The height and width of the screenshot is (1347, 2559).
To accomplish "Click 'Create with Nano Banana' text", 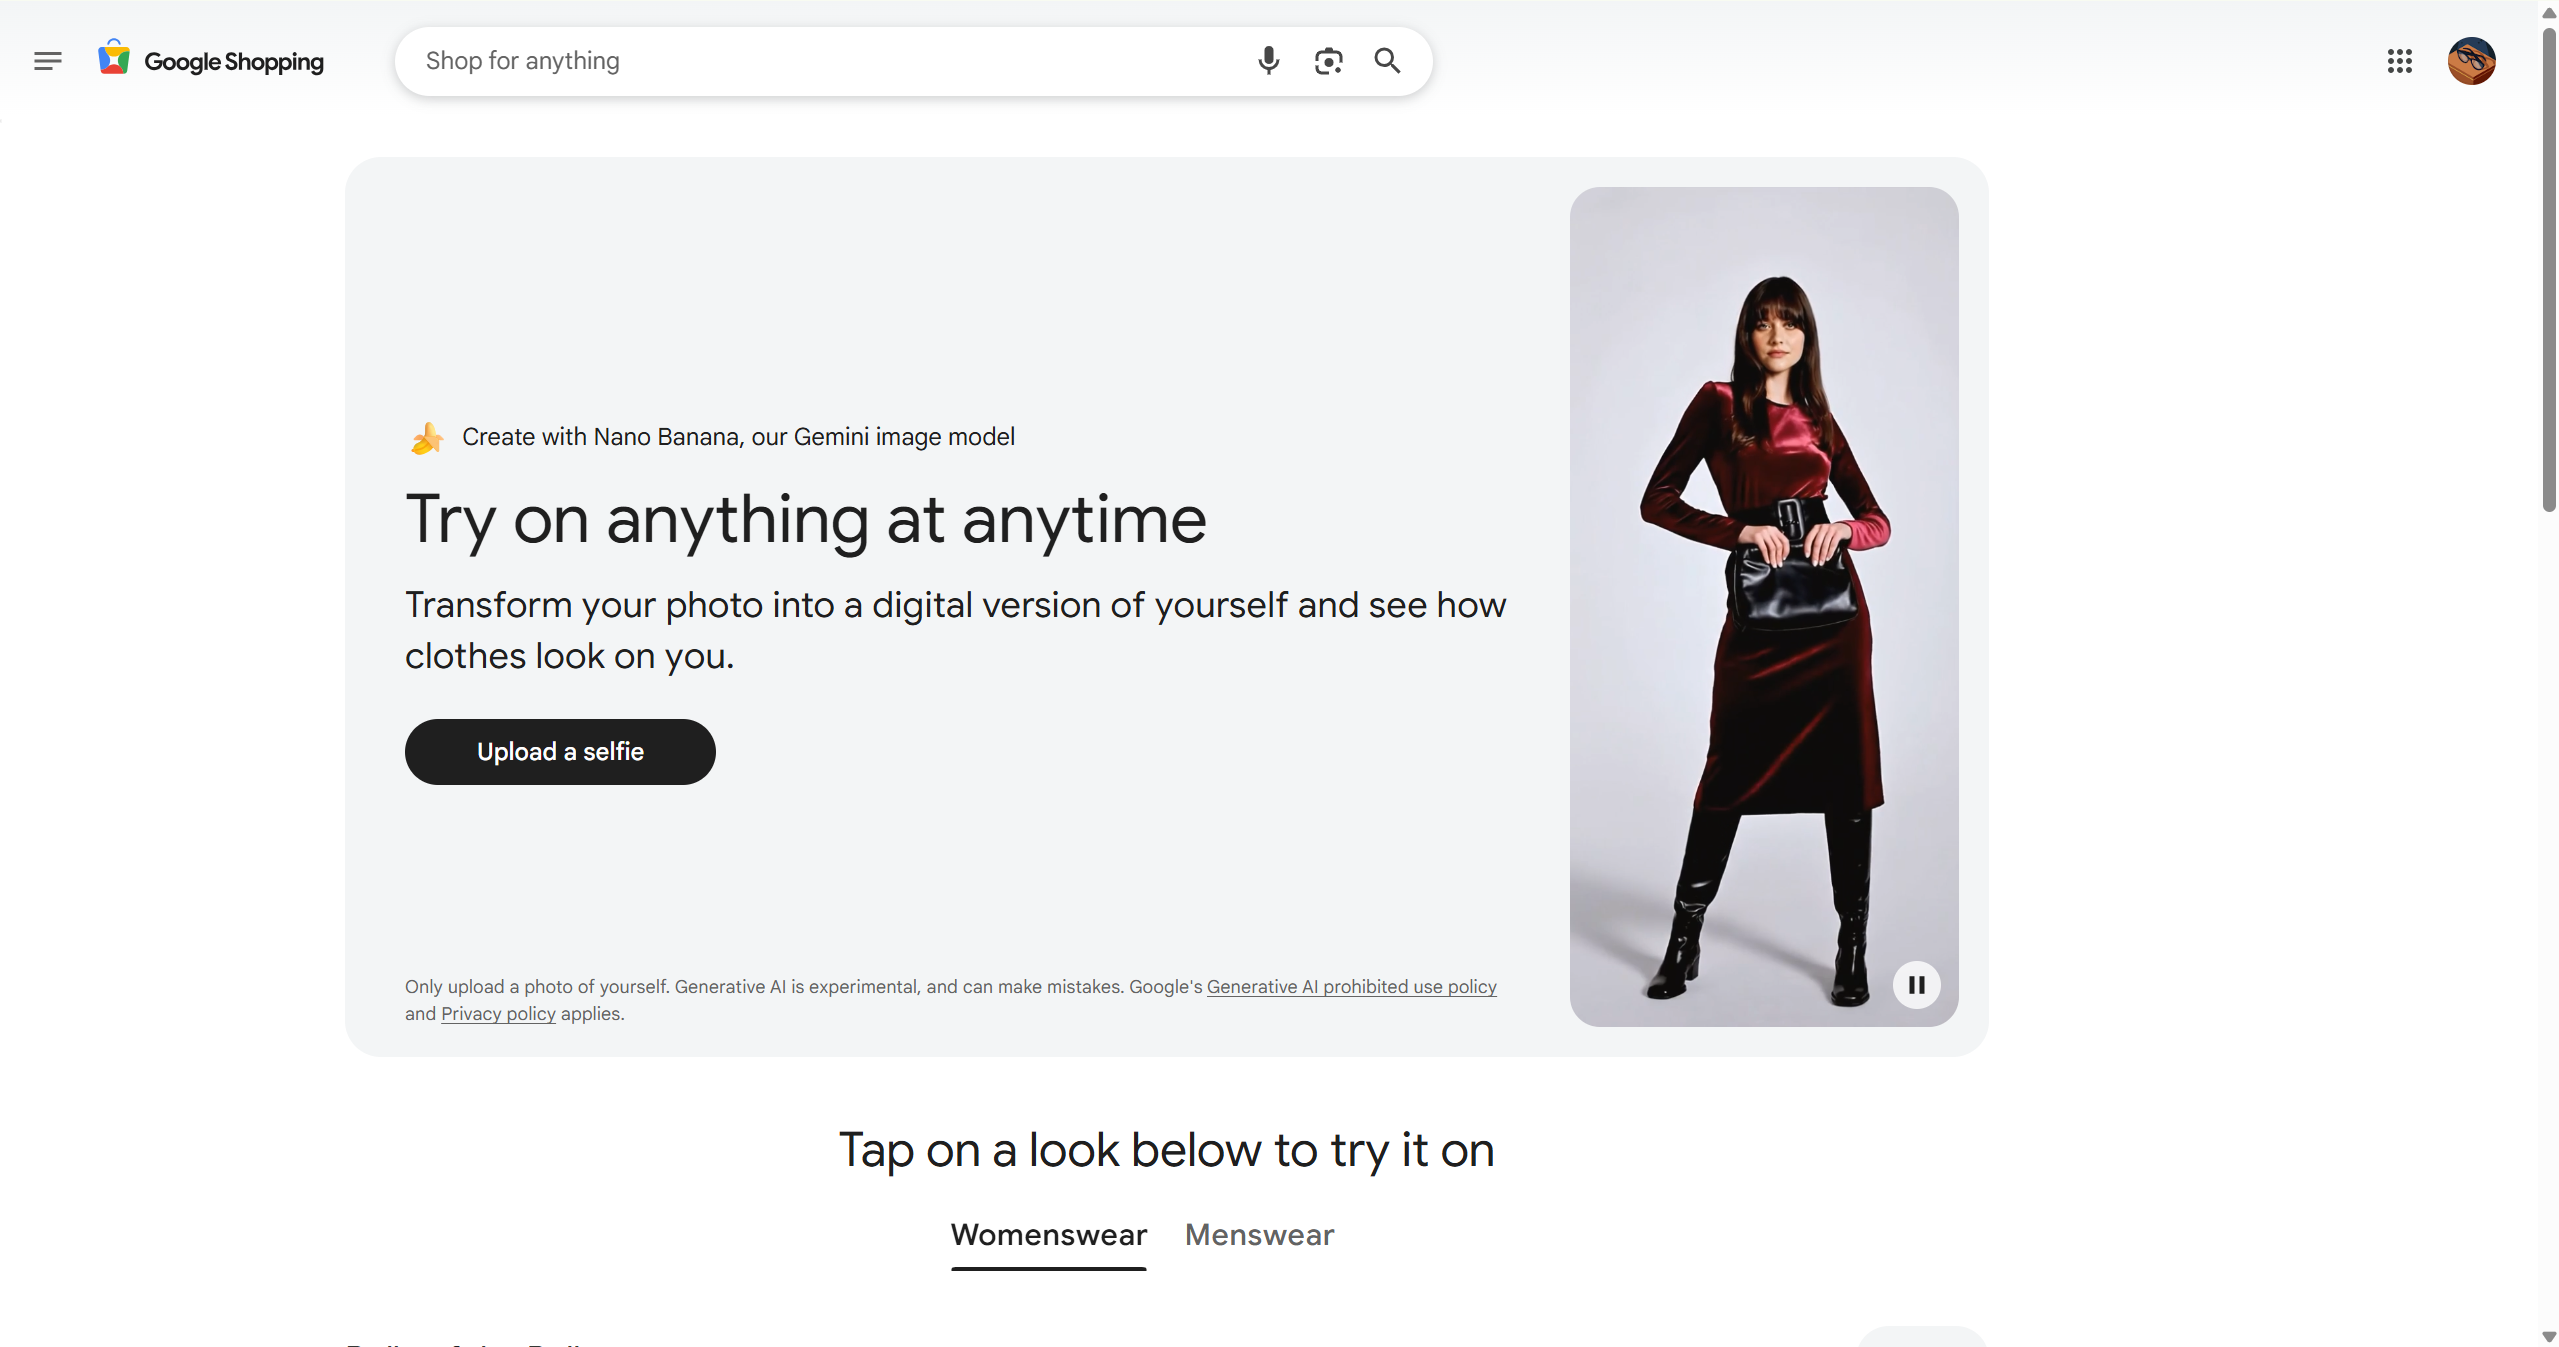I will [738, 438].
